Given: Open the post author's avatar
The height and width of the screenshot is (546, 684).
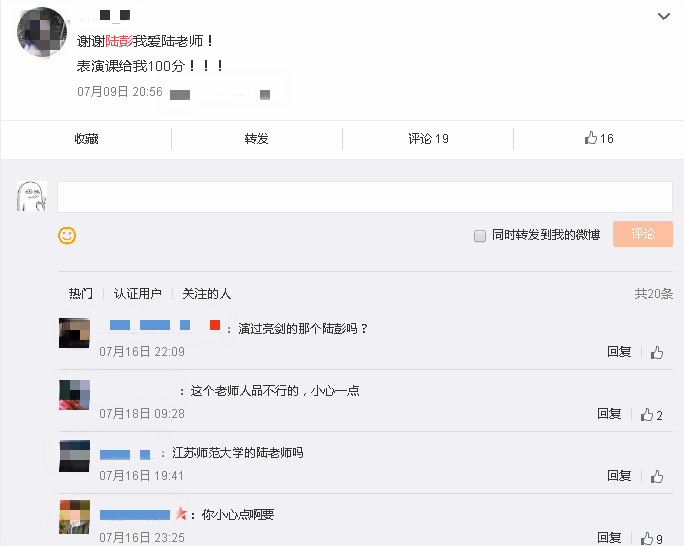Looking at the screenshot, I should (x=42, y=32).
